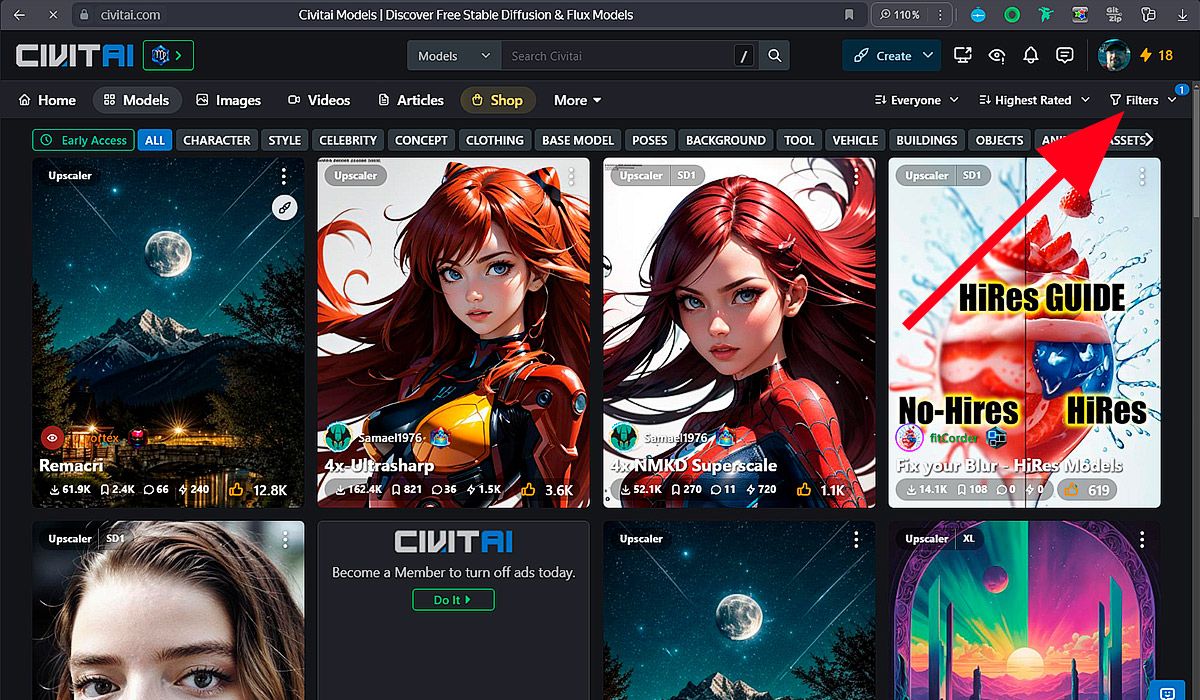The height and width of the screenshot is (700, 1200).
Task: Expand the Models search category dropdown
Action: pos(454,56)
